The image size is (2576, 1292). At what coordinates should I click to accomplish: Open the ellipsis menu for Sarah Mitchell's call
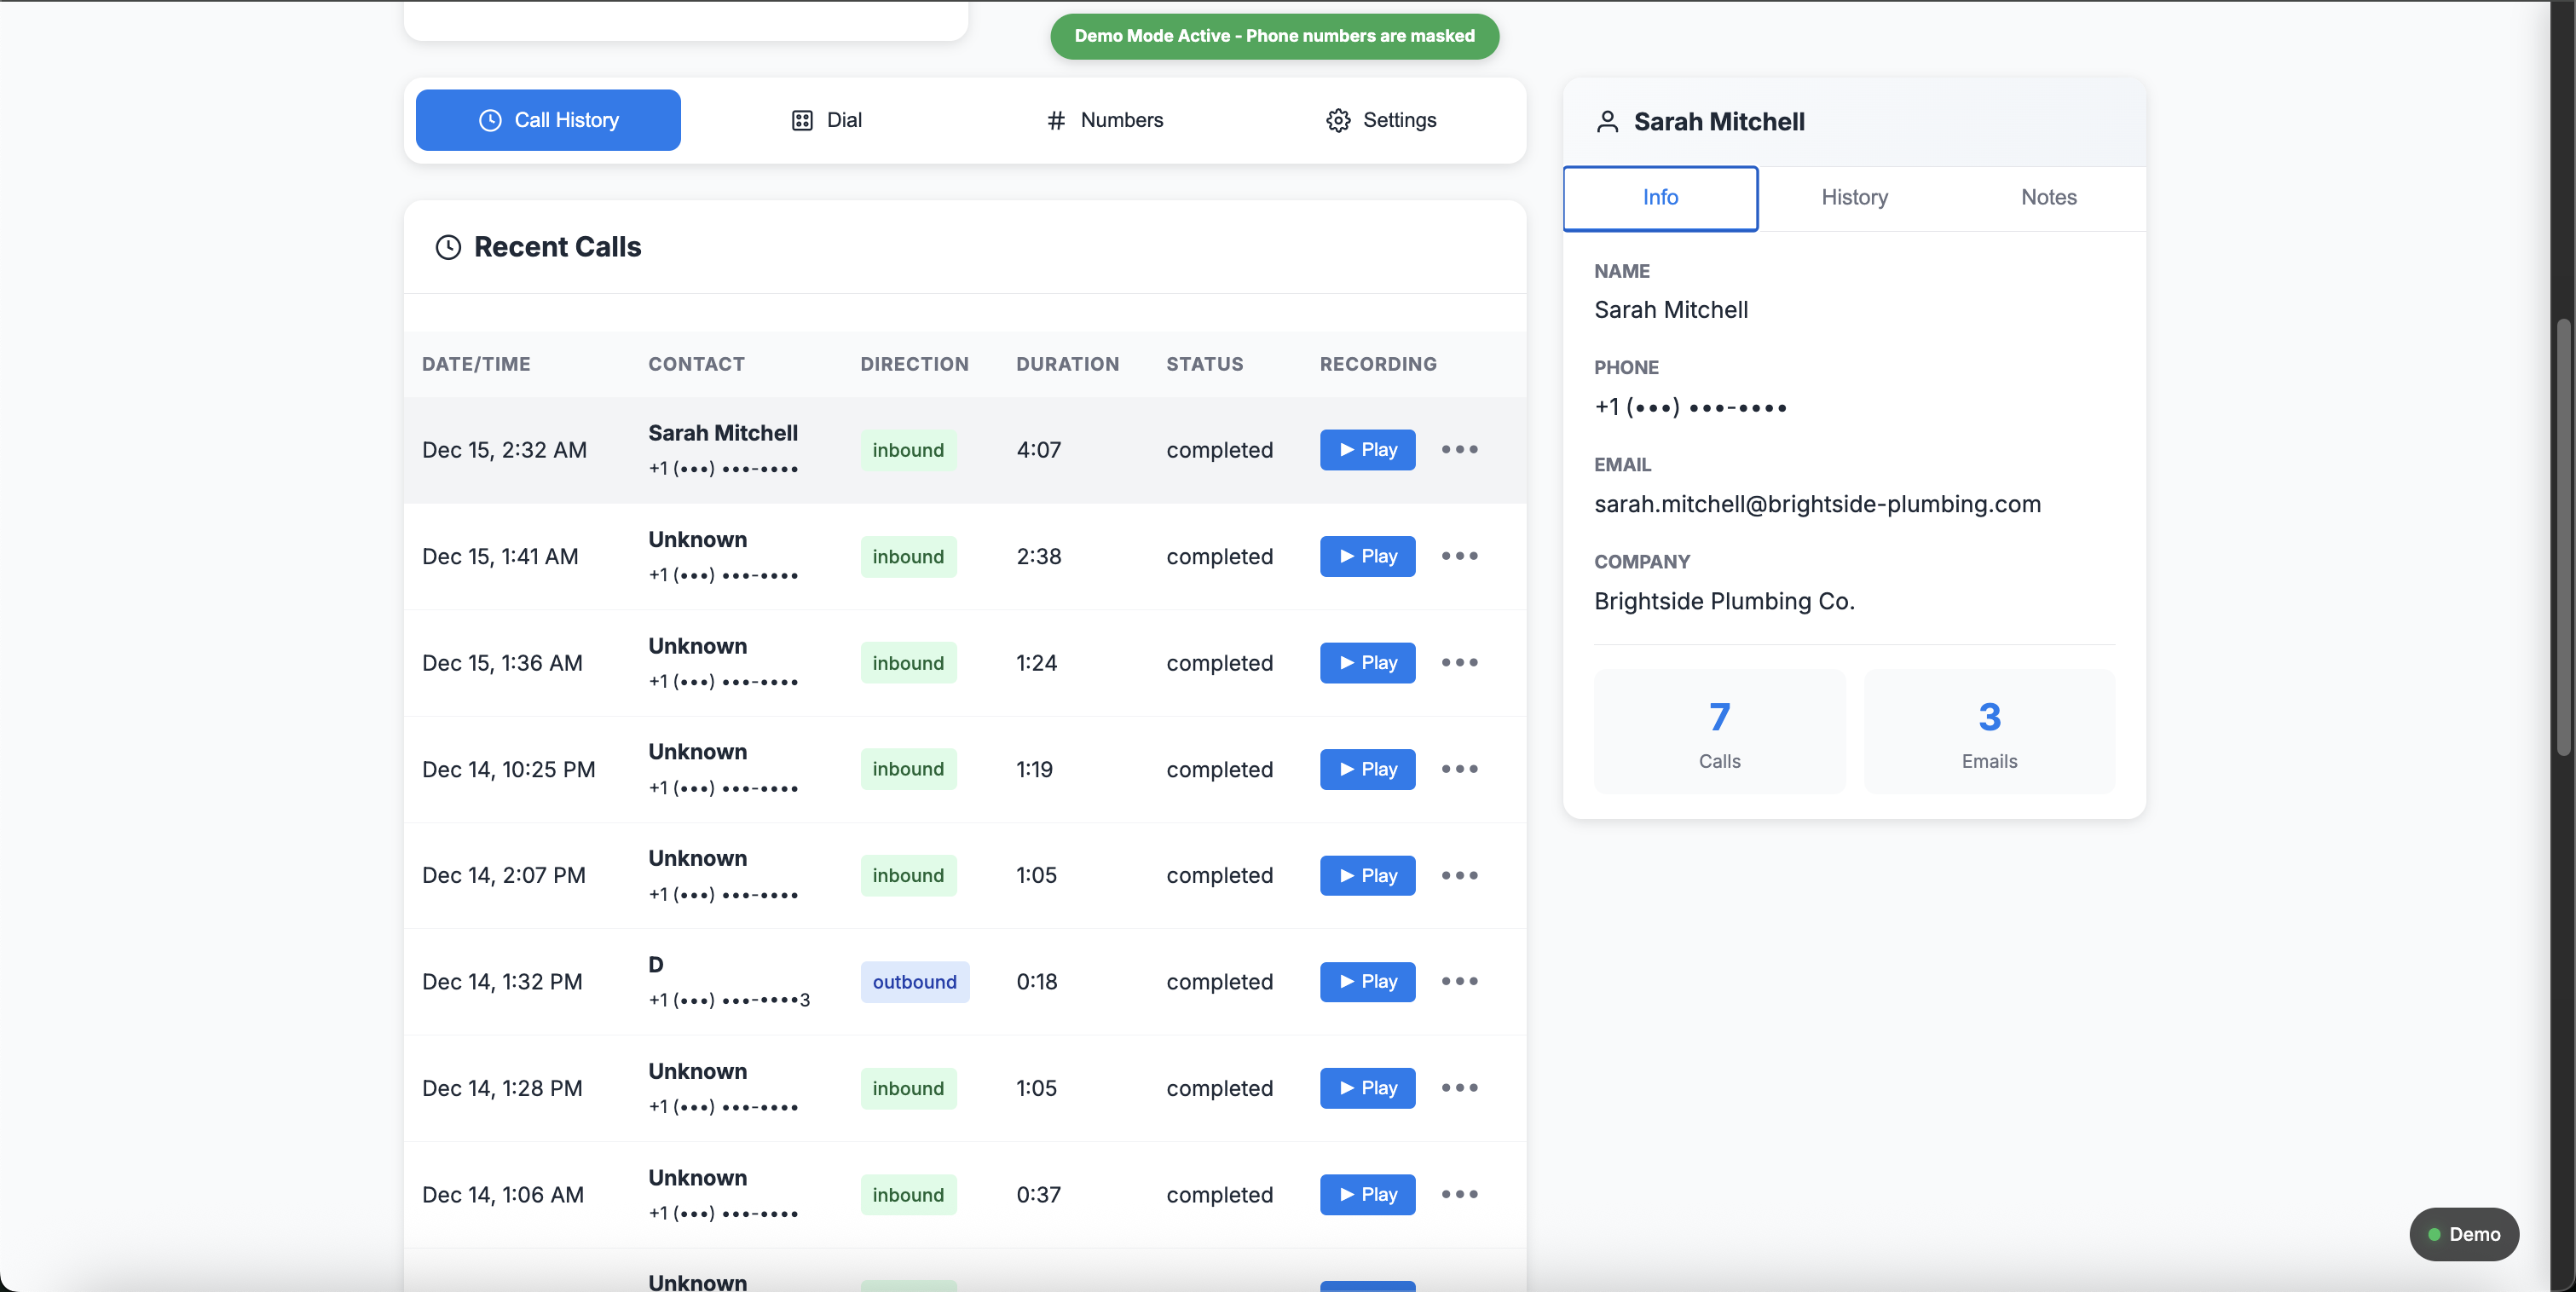[1459, 449]
